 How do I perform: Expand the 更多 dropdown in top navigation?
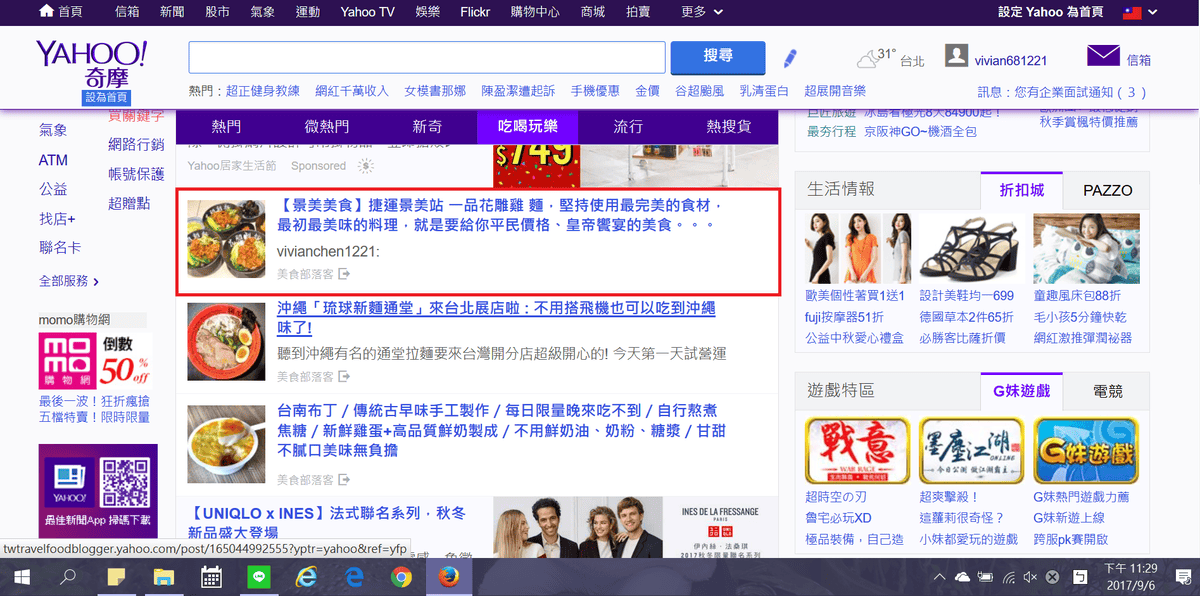(x=700, y=12)
